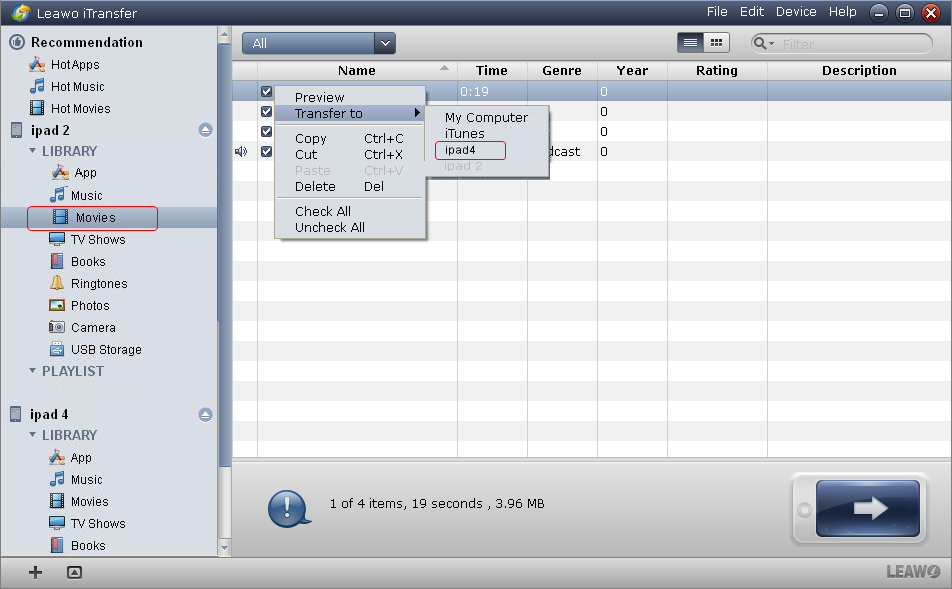Open HotApps in Recommendation section

(x=64, y=64)
